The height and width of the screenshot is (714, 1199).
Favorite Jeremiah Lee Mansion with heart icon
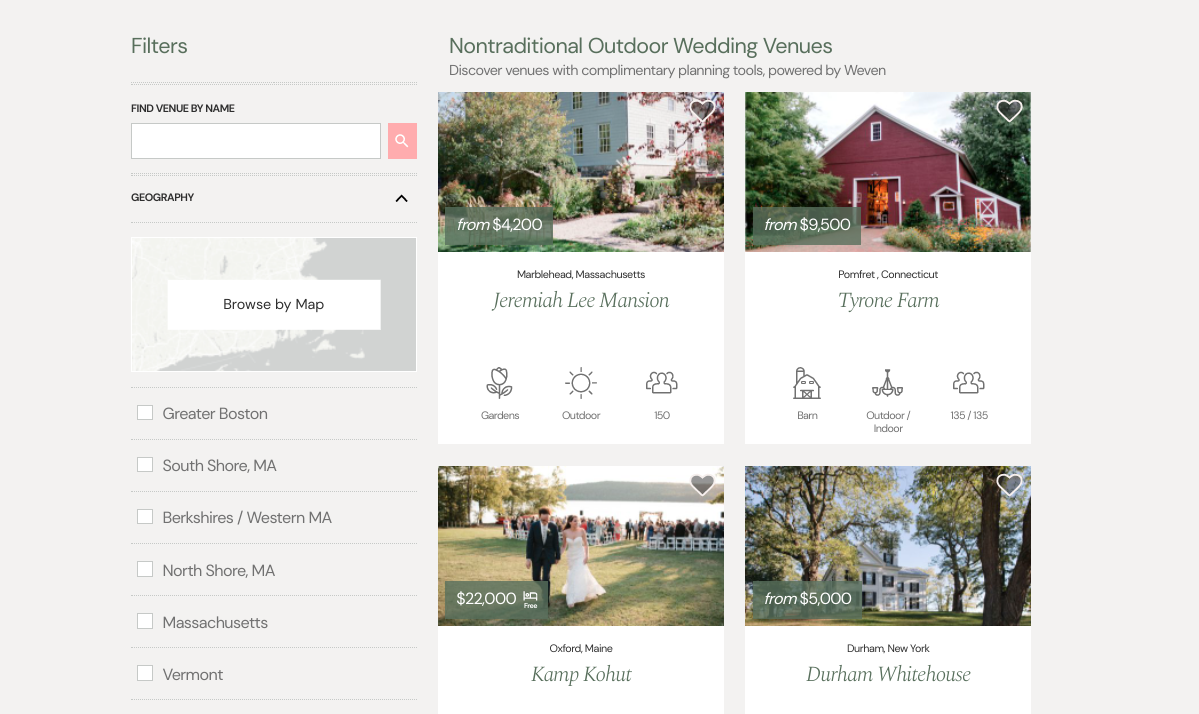pyautogui.click(x=702, y=111)
